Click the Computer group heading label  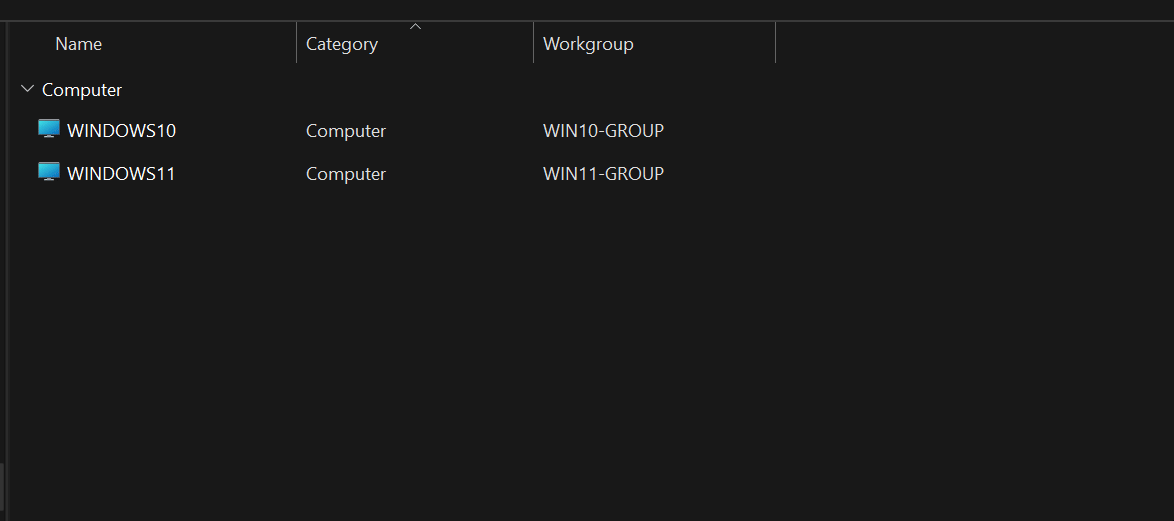[x=82, y=90]
